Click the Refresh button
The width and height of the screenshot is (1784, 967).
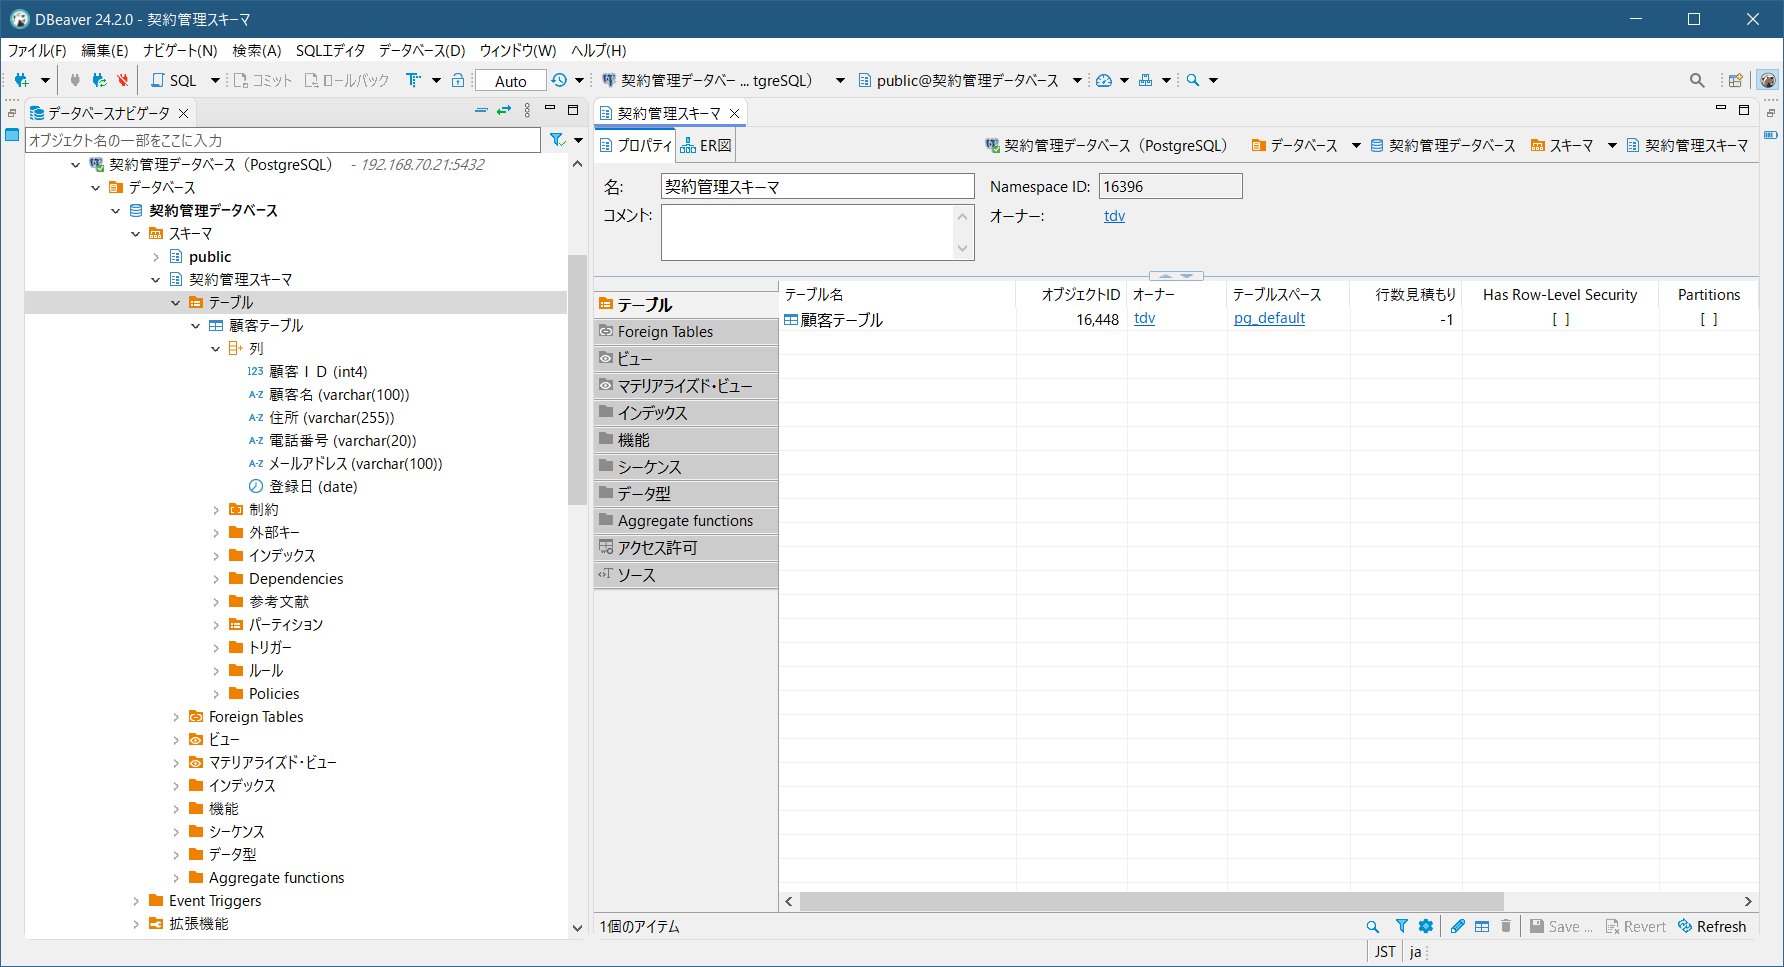pos(1712,927)
